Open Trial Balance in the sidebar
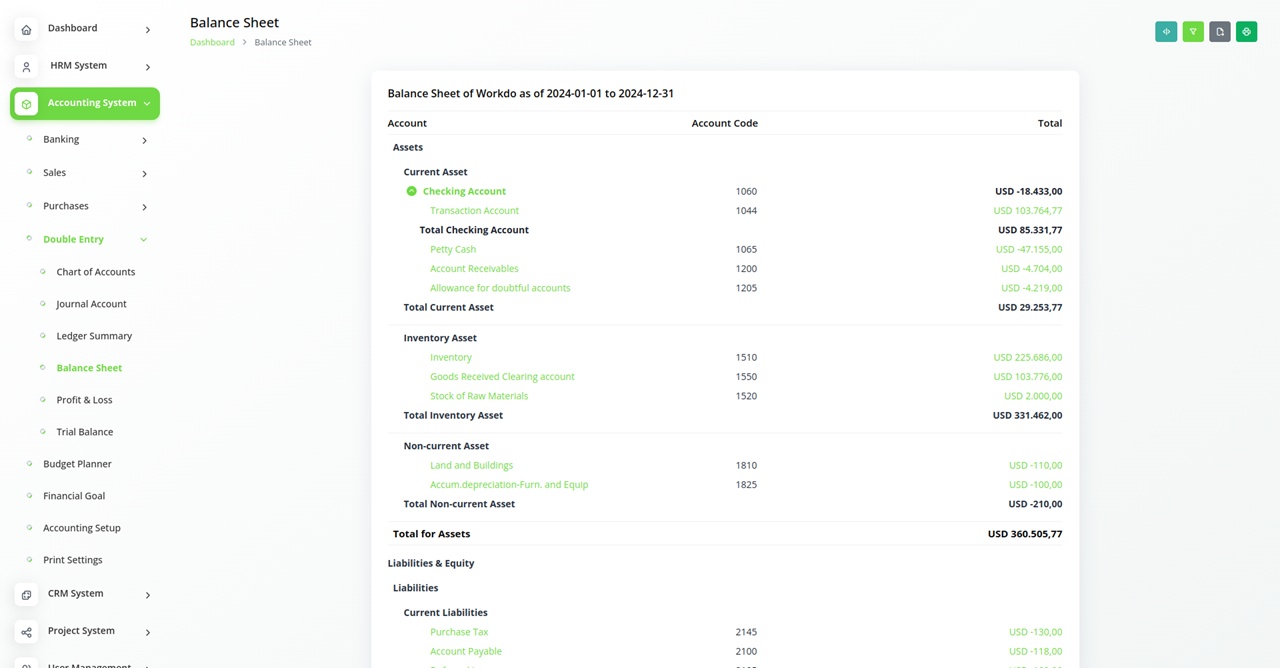This screenshot has width=1280, height=668. pyautogui.click(x=84, y=432)
